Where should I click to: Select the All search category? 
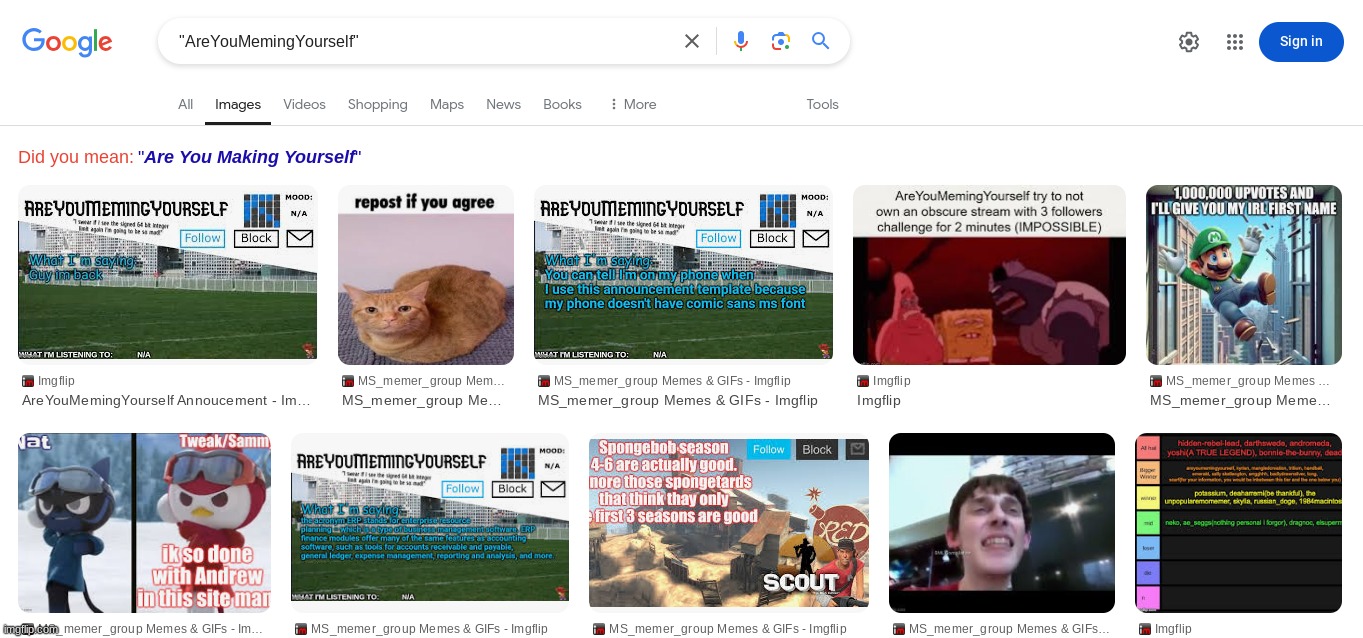185,104
